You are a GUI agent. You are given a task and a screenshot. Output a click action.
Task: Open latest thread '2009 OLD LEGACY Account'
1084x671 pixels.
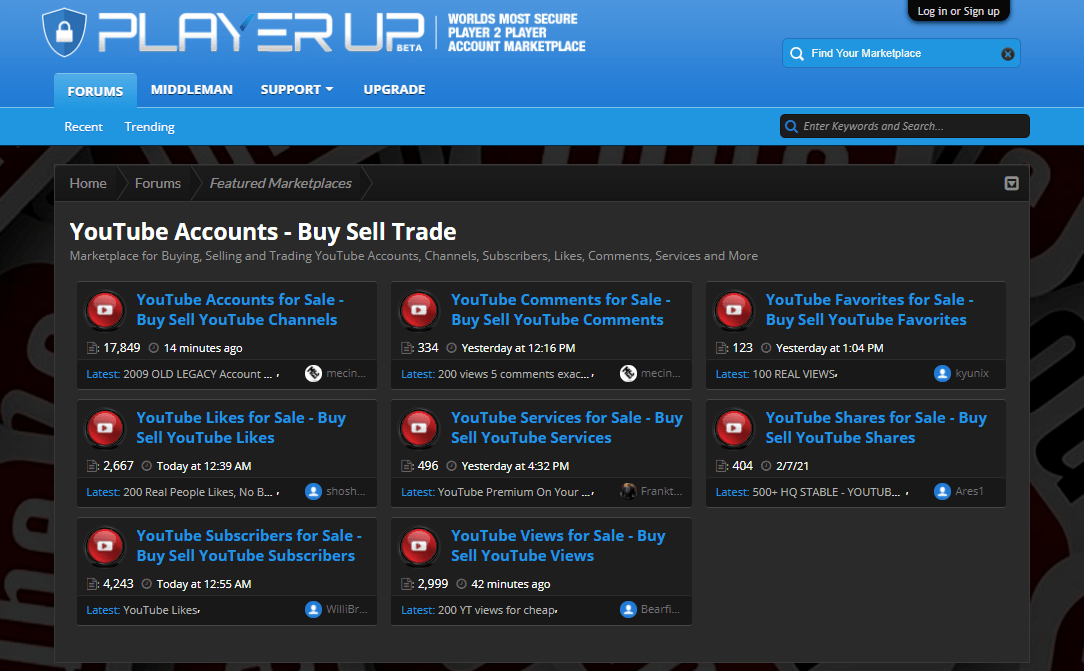tap(198, 374)
